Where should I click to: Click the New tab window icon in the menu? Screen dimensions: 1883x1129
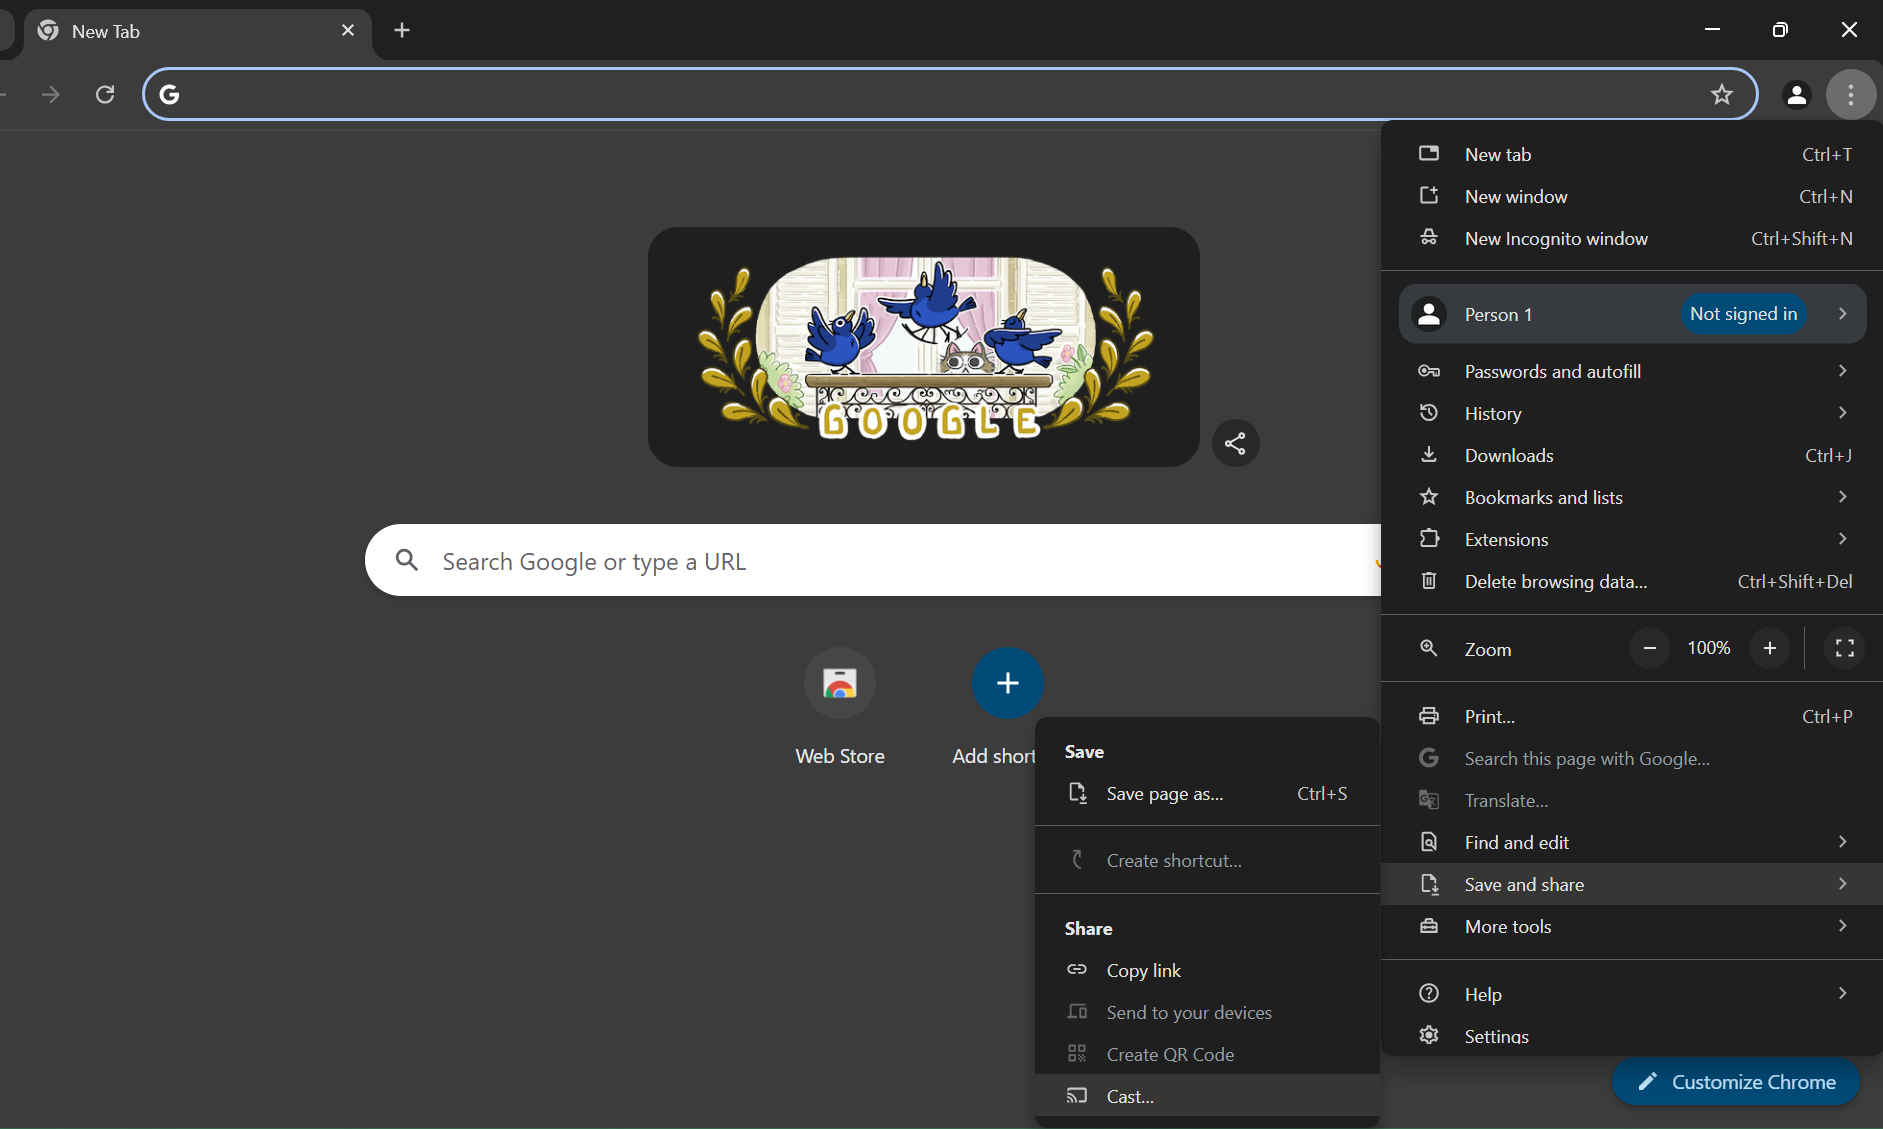1429,154
